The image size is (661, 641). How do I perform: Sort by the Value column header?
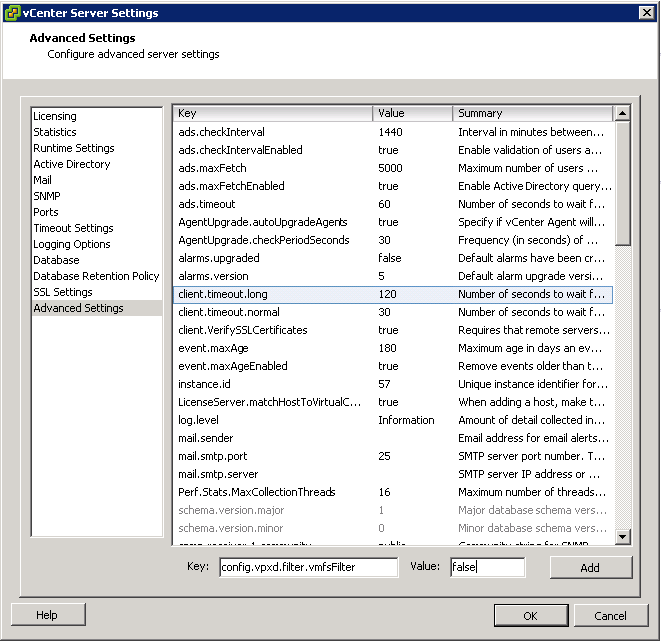(x=413, y=113)
